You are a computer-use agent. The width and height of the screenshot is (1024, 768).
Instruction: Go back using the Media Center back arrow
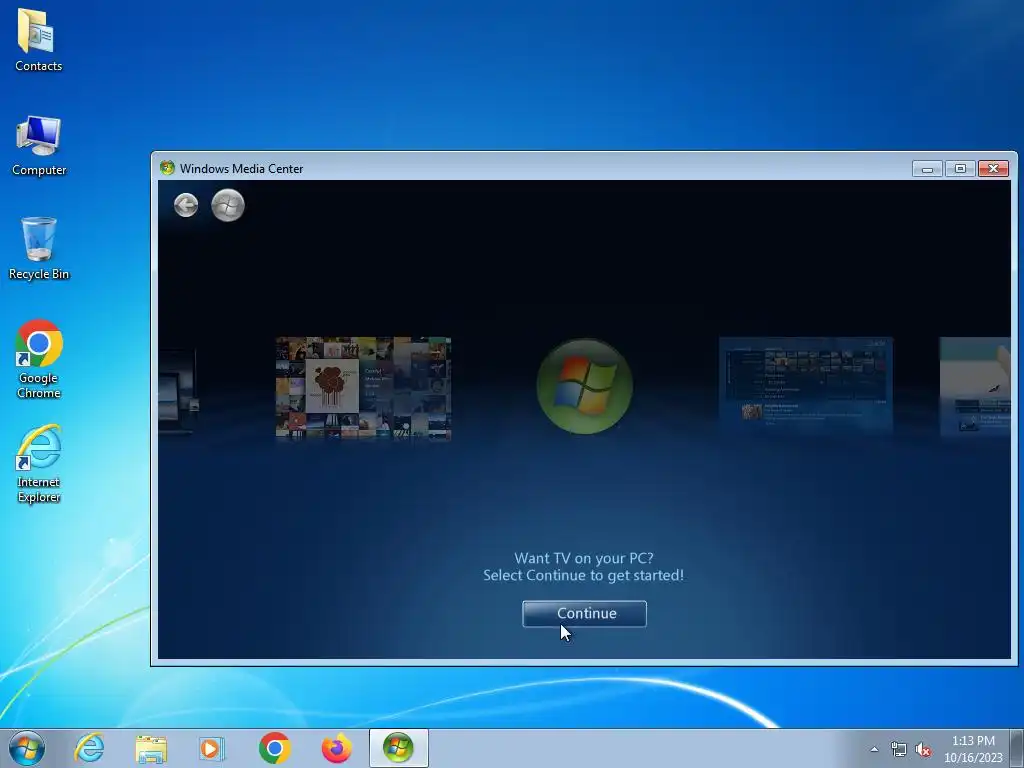pyautogui.click(x=186, y=205)
